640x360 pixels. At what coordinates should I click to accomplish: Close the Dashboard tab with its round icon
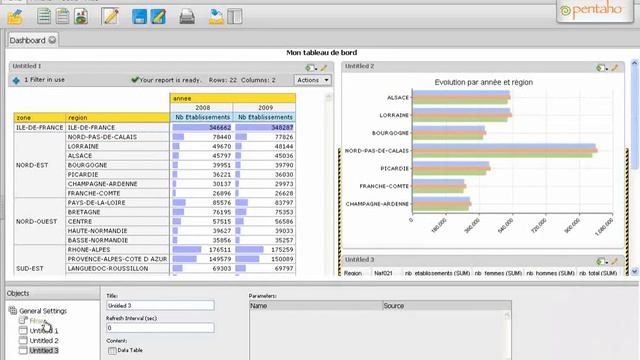click(52, 40)
